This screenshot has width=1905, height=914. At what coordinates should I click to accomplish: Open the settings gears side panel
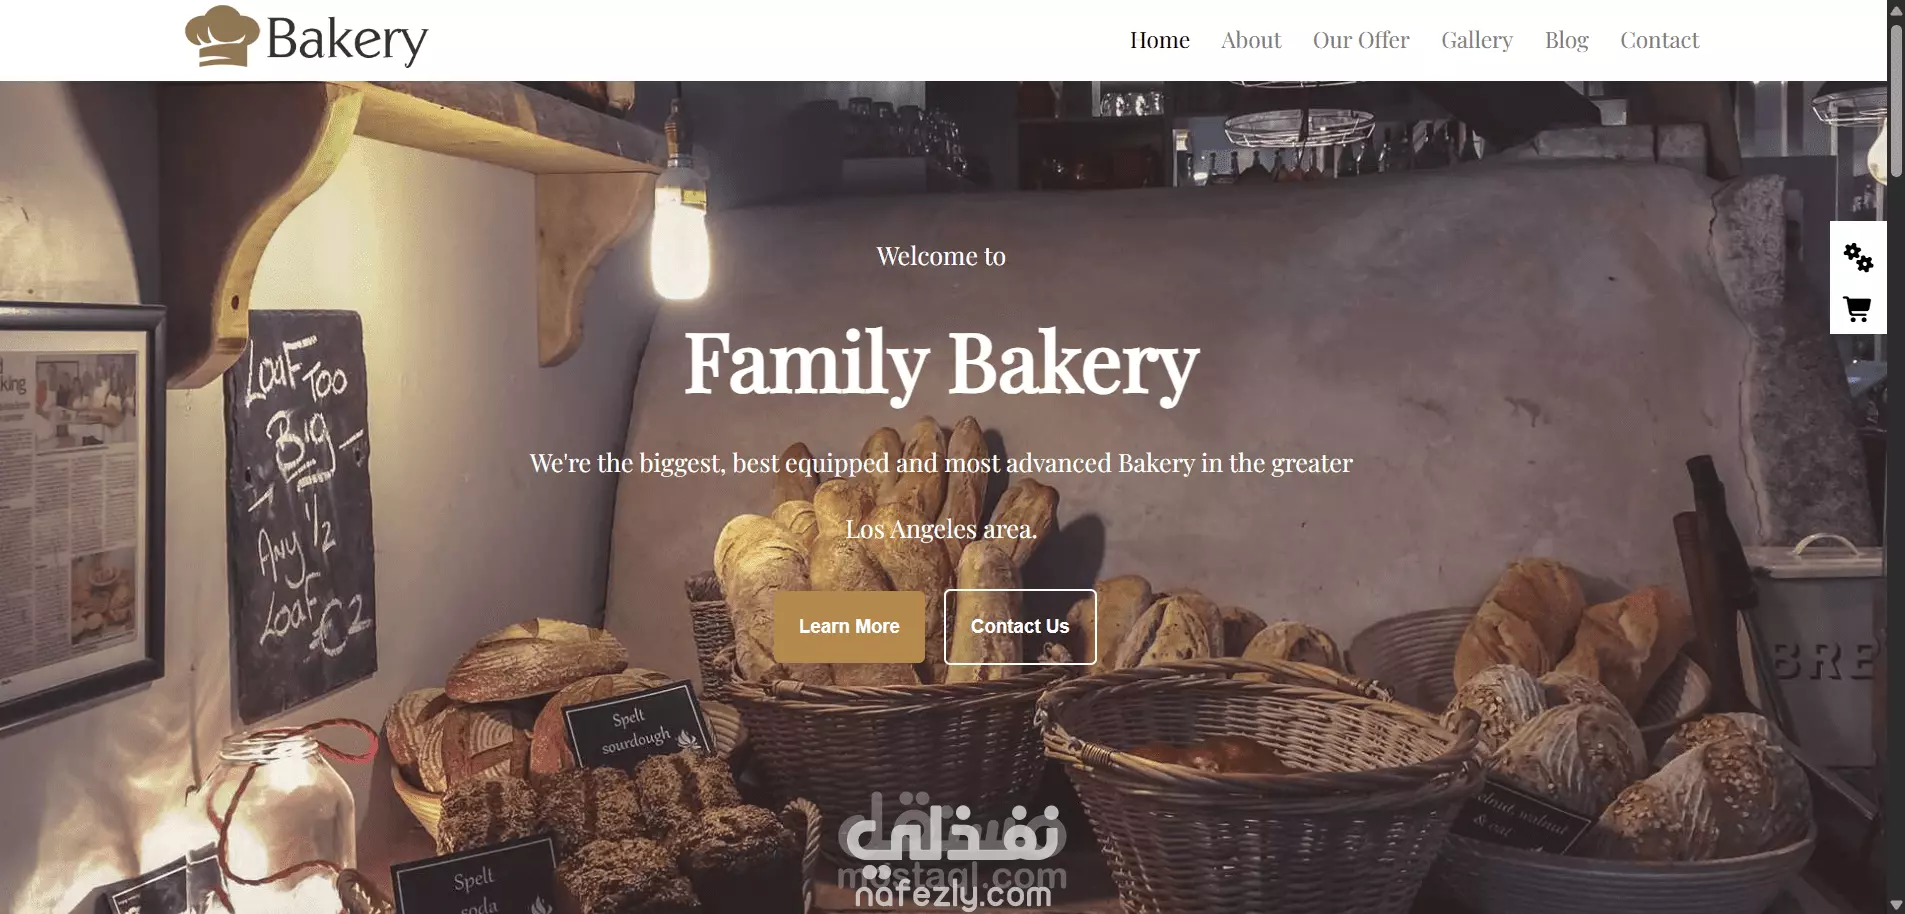coord(1858,258)
